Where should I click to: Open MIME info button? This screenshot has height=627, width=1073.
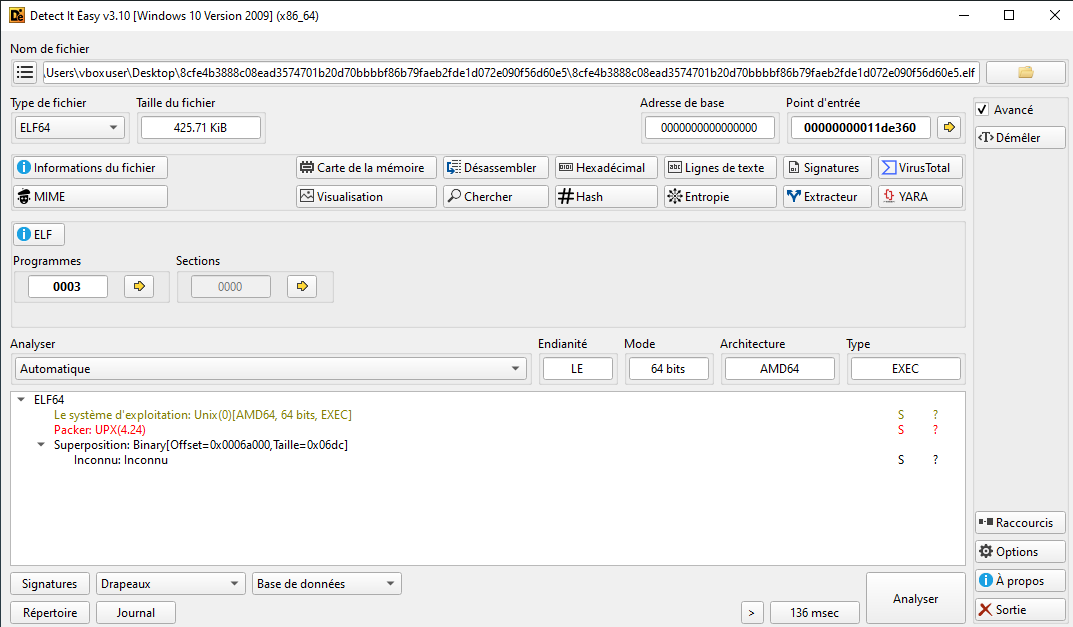tap(90, 196)
